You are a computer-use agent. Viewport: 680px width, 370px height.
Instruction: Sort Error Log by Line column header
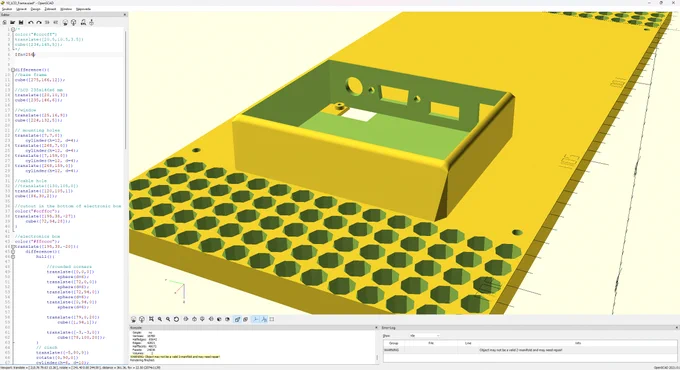(468, 343)
